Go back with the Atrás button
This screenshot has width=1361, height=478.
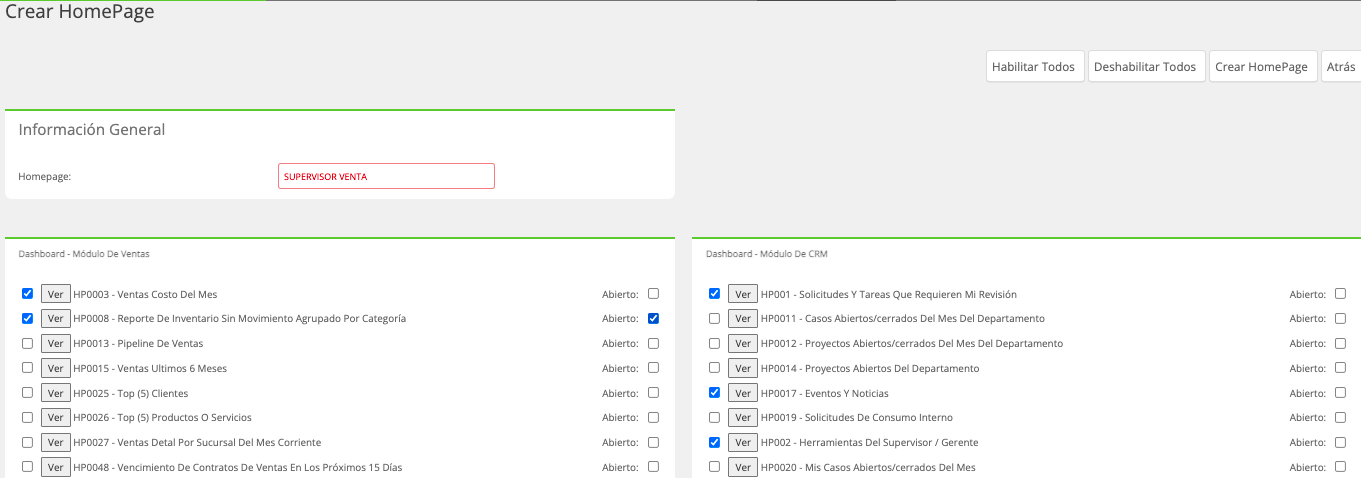1340,67
